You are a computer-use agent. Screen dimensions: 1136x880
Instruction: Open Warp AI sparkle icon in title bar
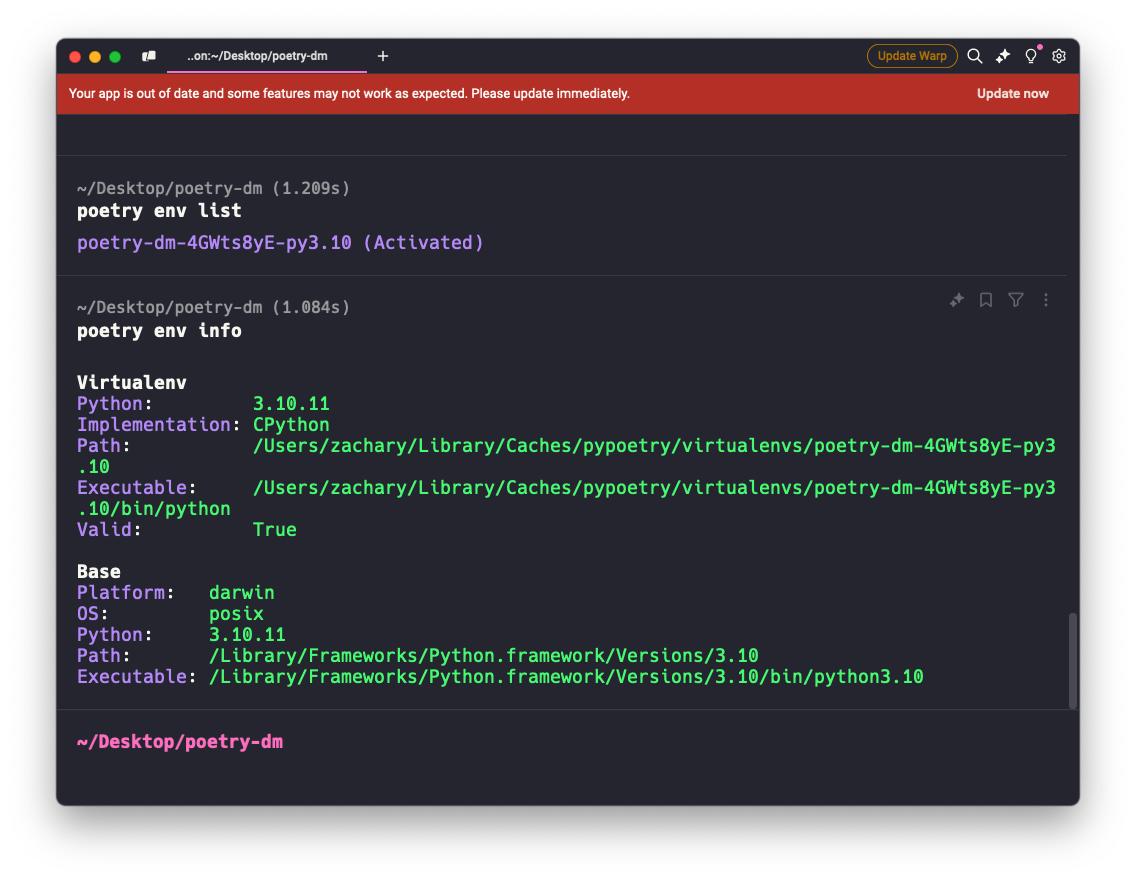tap(1003, 56)
